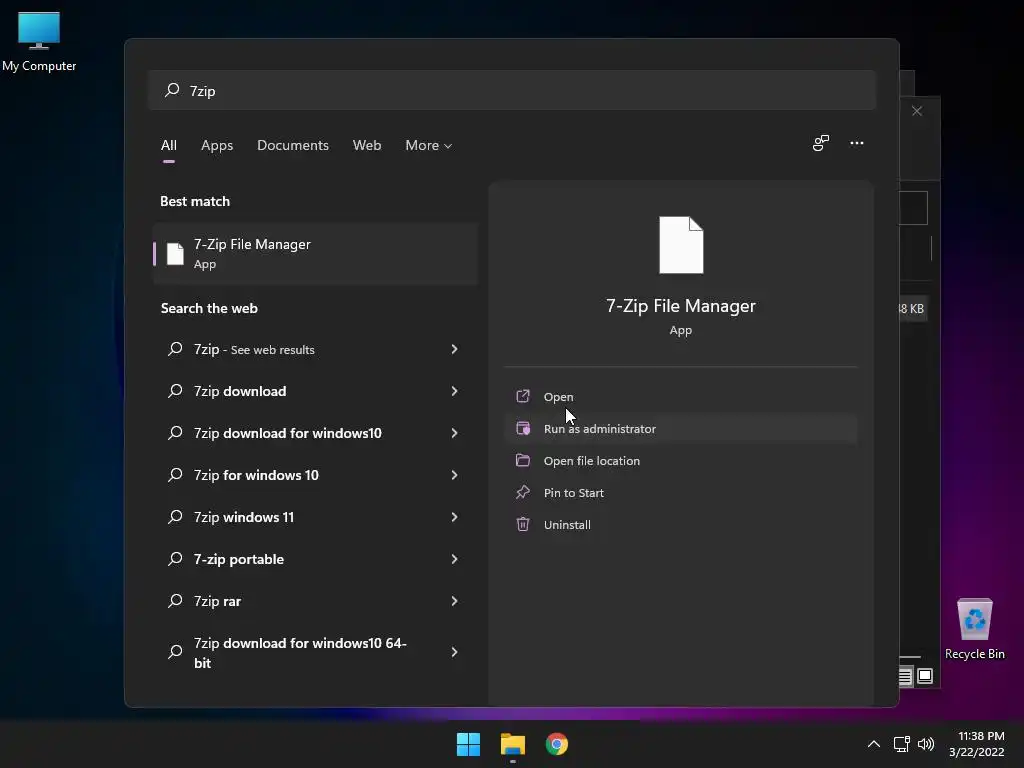Choose Pin to Start
Screen dimensions: 1024x768
point(680,492)
